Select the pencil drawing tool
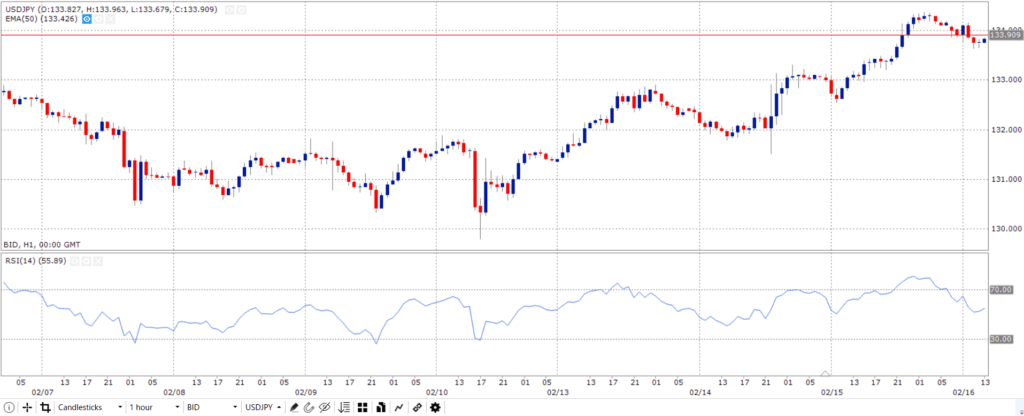This screenshot has height=416, width=1024. (295, 408)
